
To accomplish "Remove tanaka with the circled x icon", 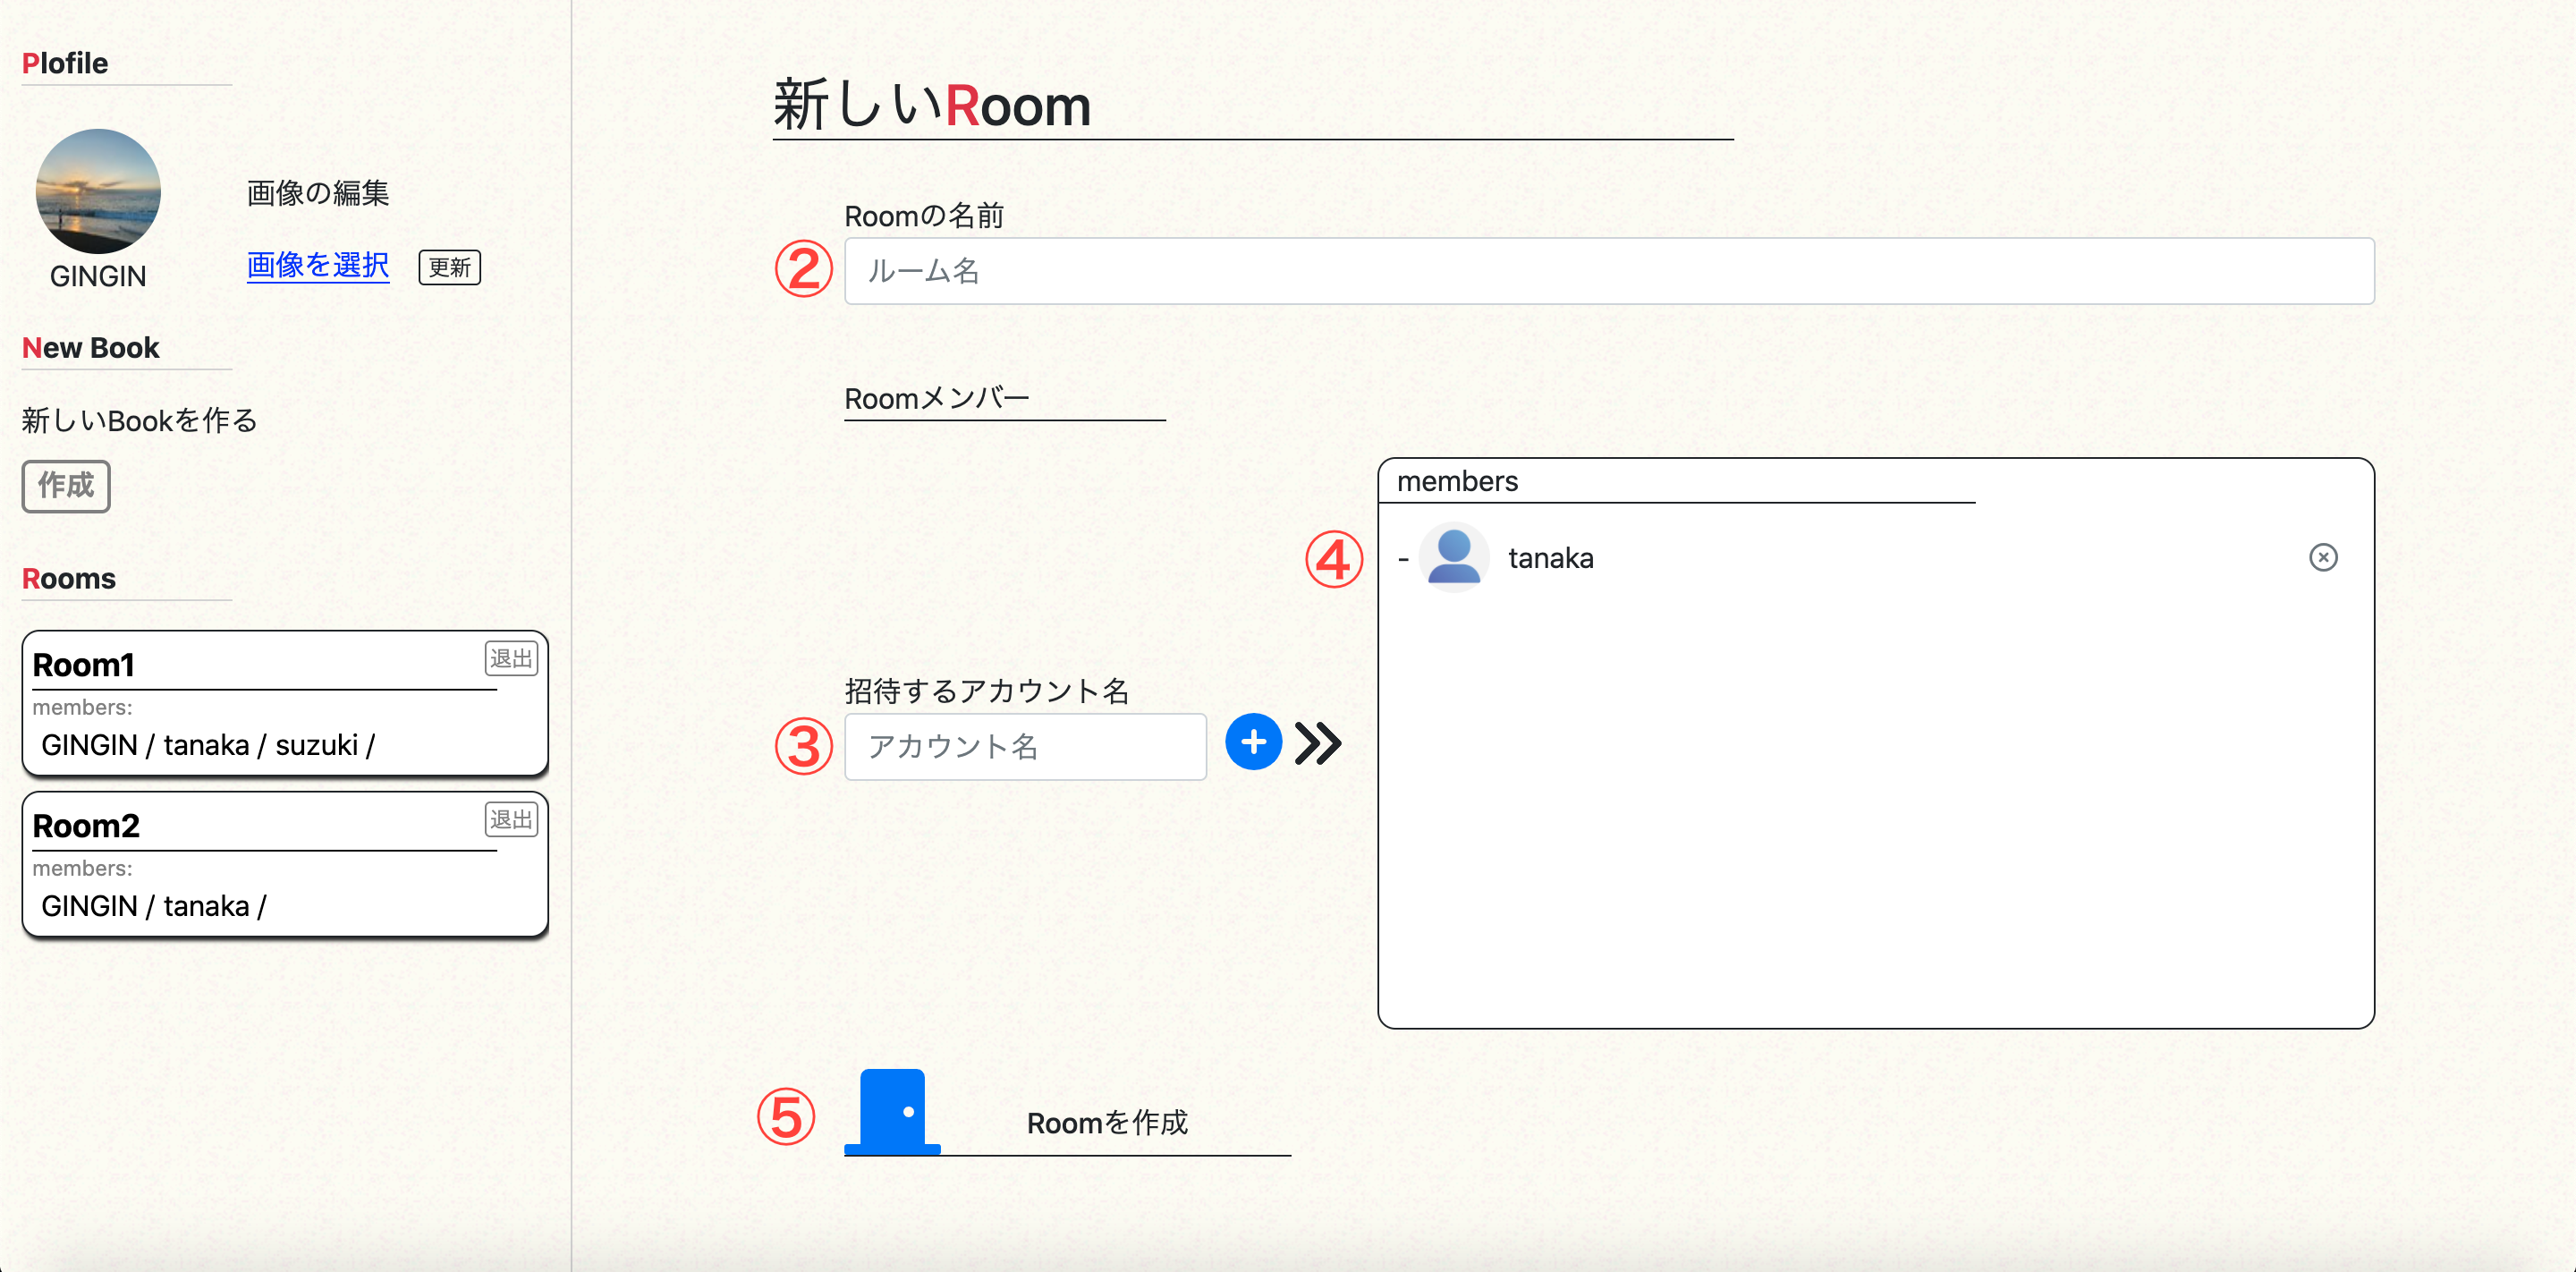I will (x=2323, y=557).
